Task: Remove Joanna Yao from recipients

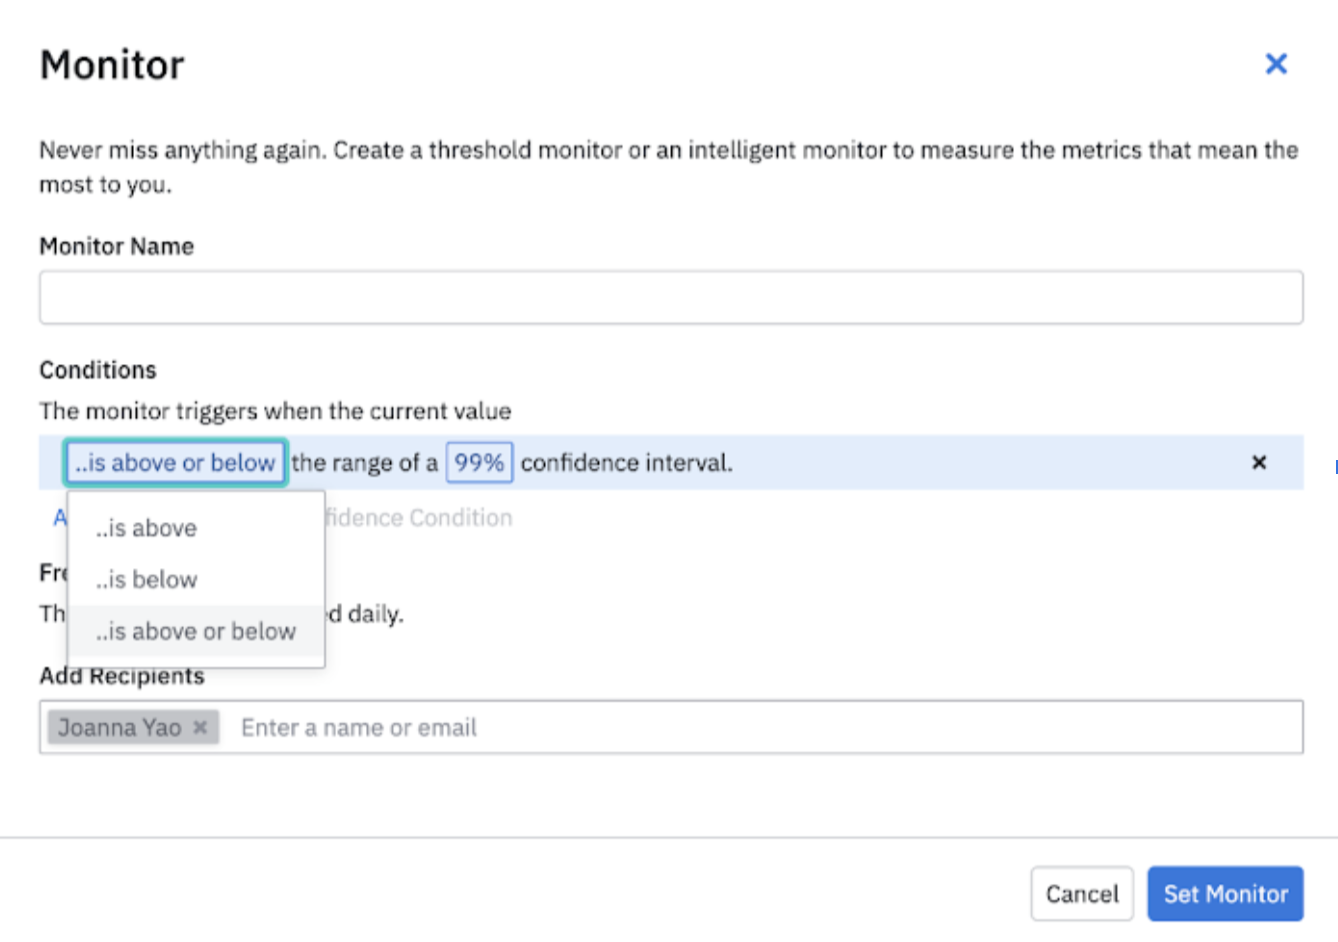Action: (x=200, y=727)
